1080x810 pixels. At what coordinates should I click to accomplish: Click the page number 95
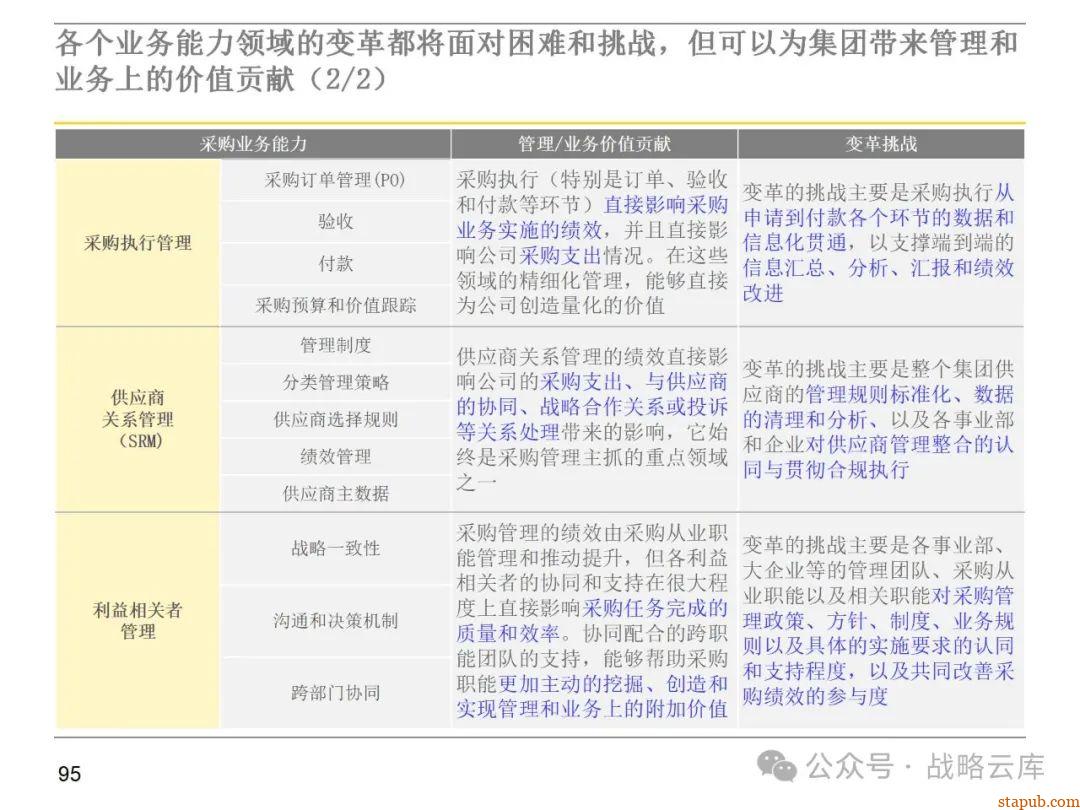(x=68, y=771)
